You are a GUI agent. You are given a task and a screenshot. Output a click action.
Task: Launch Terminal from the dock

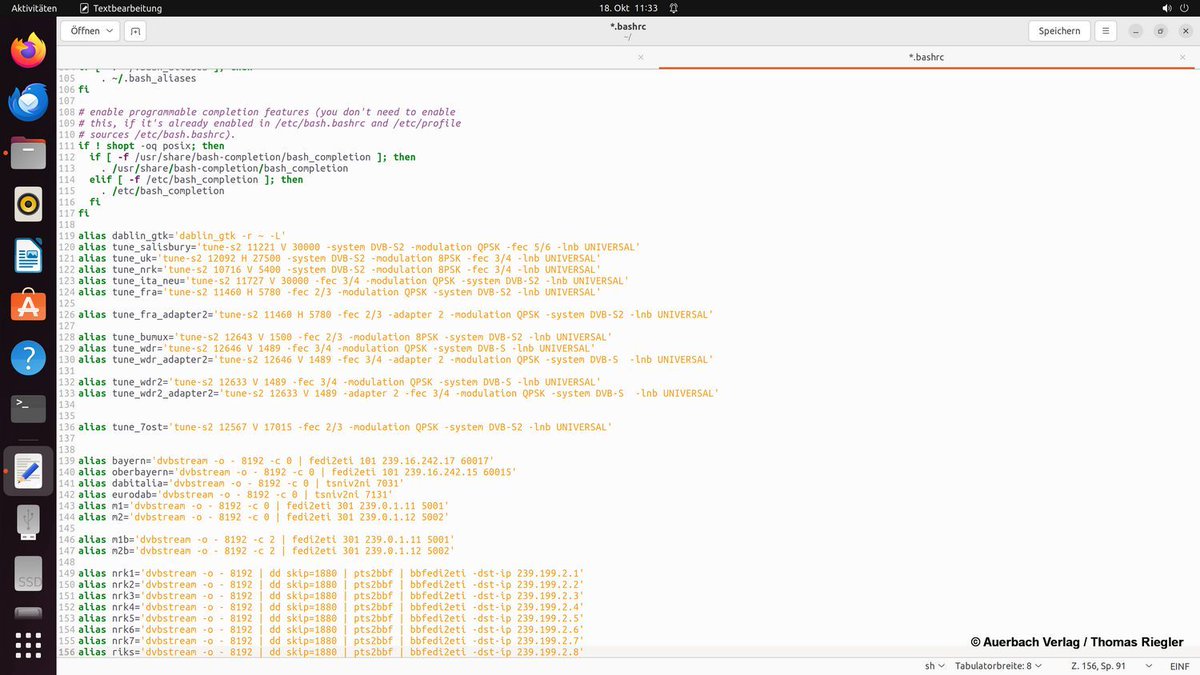click(x=29, y=408)
